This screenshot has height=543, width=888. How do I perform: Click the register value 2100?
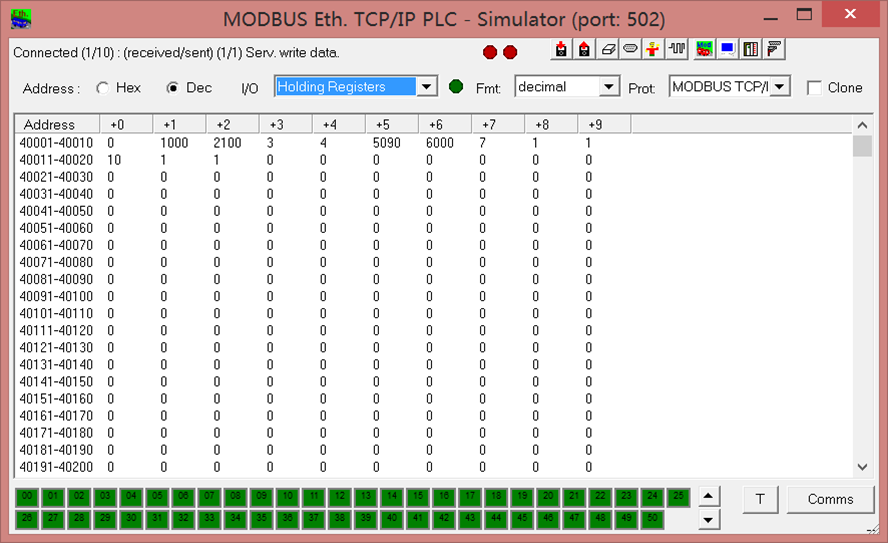tap(227, 143)
